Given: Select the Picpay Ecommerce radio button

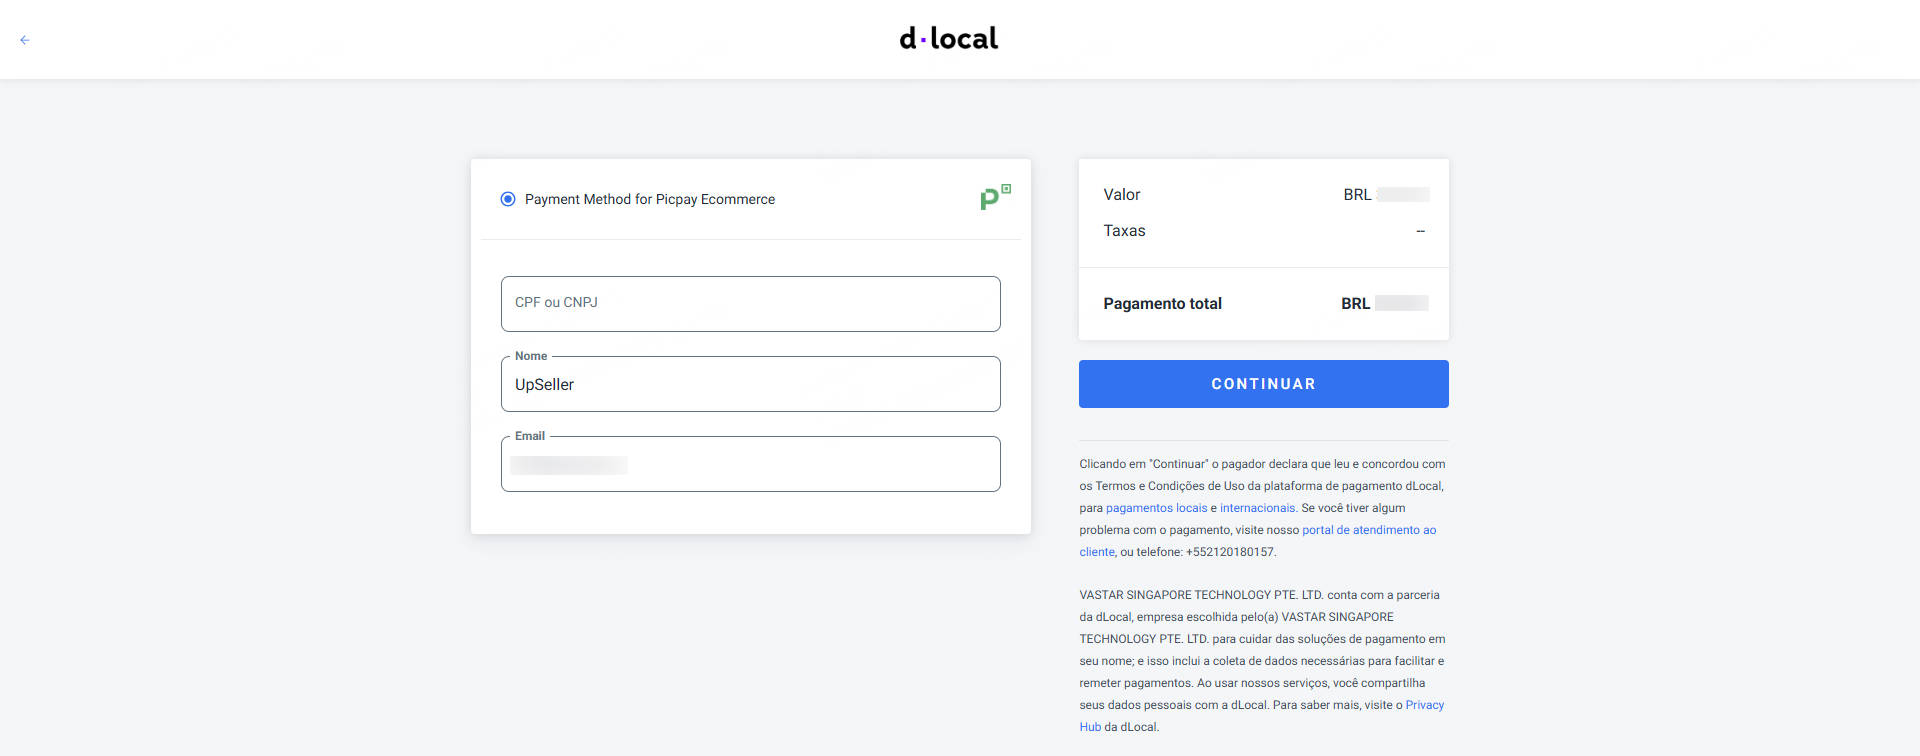Looking at the screenshot, I should pyautogui.click(x=508, y=199).
